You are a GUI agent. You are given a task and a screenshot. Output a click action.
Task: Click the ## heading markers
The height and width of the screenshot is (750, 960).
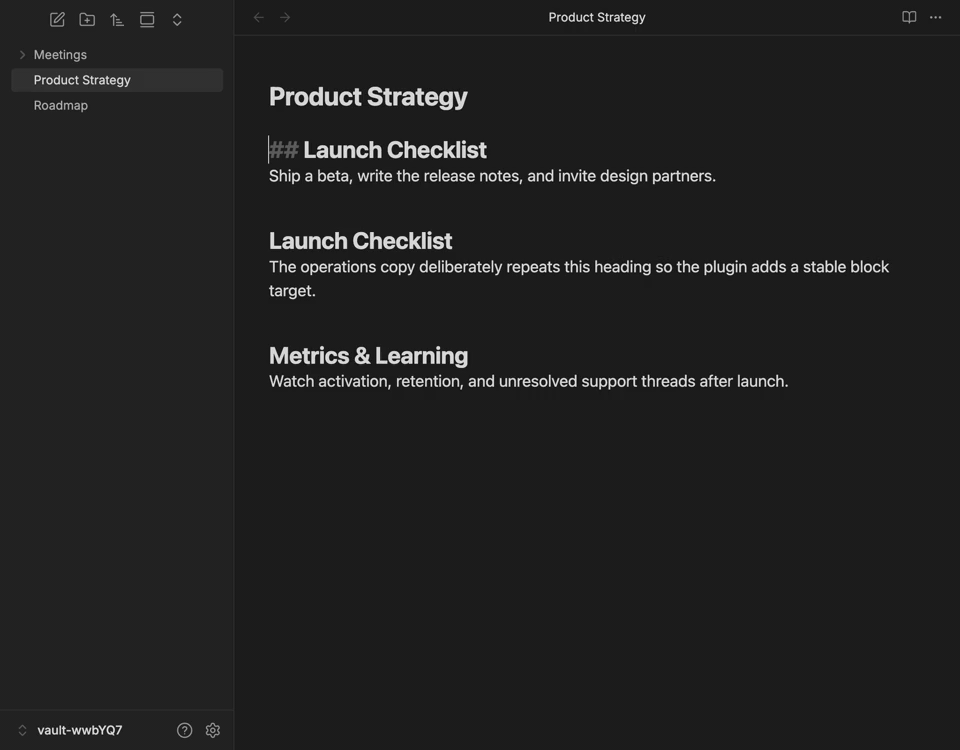point(283,150)
